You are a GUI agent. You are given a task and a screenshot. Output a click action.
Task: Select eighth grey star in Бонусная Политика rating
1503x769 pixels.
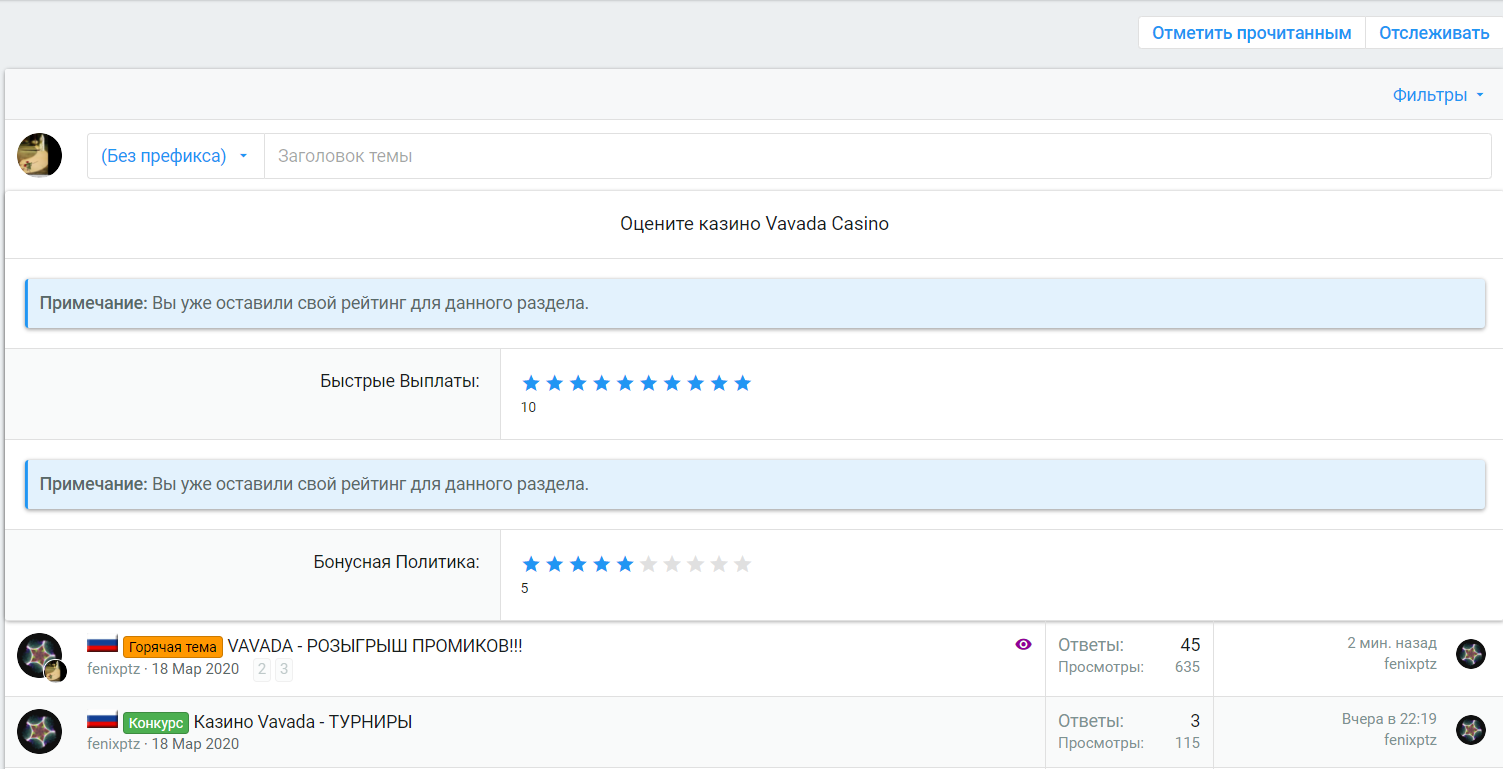695,564
